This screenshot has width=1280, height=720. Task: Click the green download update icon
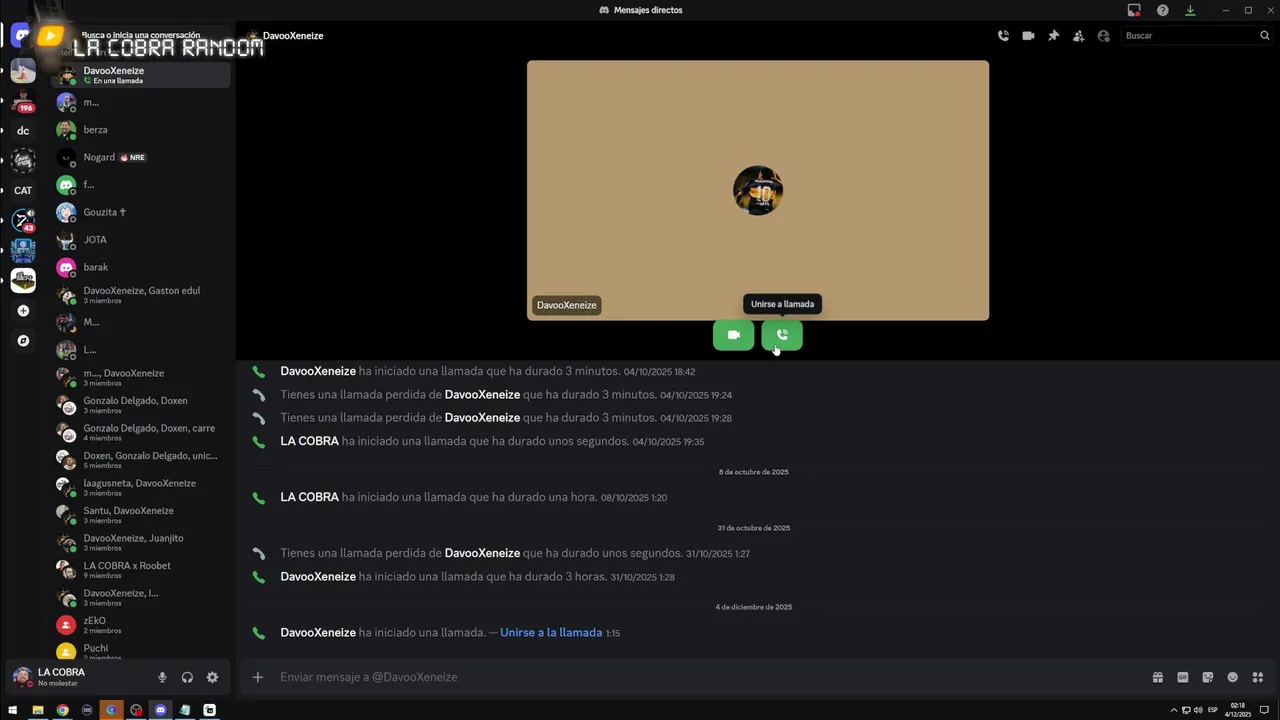click(x=1190, y=10)
